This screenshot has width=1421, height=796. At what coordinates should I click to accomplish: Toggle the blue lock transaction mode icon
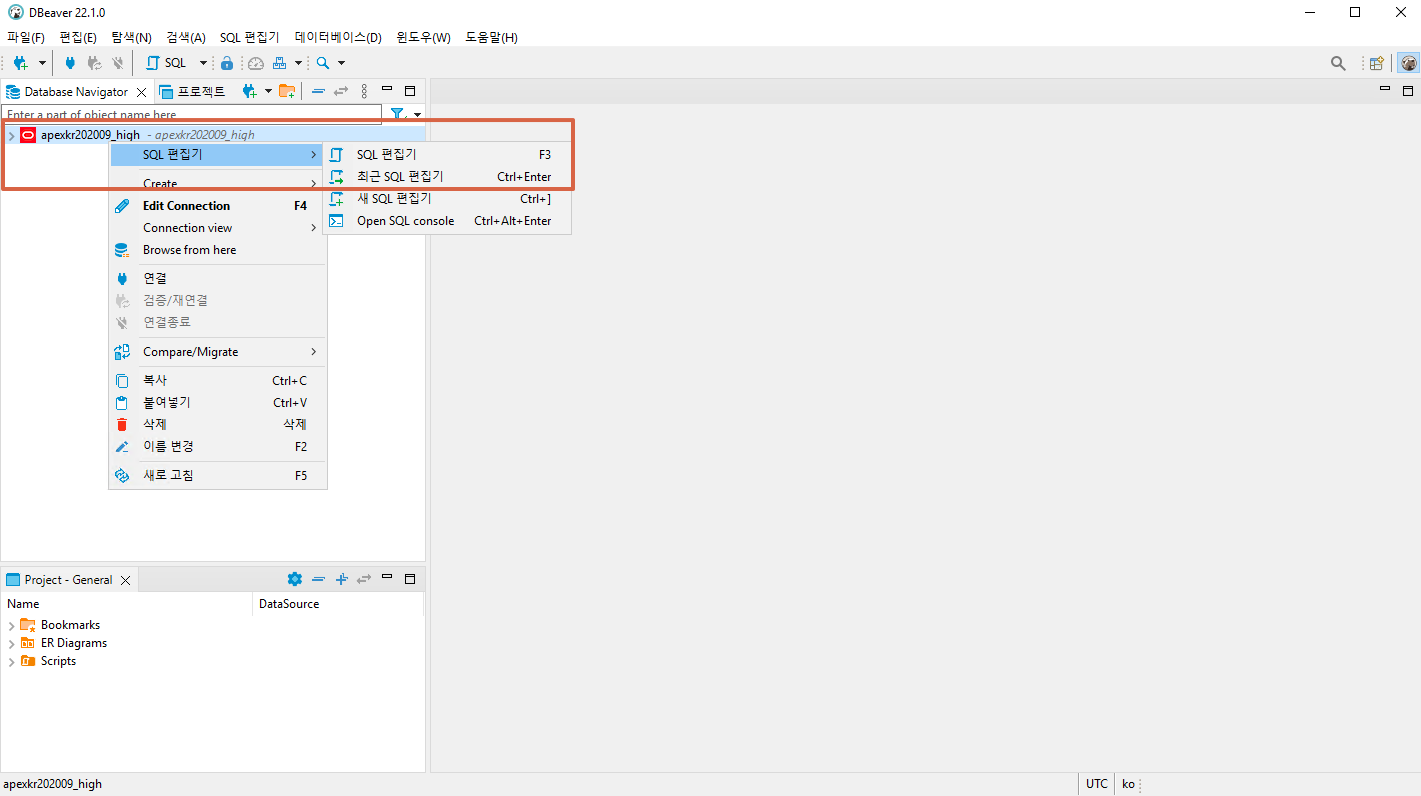pos(227,63)
